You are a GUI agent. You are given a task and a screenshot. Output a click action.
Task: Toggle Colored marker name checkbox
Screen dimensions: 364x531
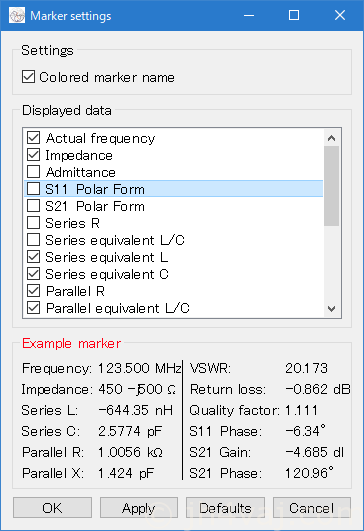[28, 77]
